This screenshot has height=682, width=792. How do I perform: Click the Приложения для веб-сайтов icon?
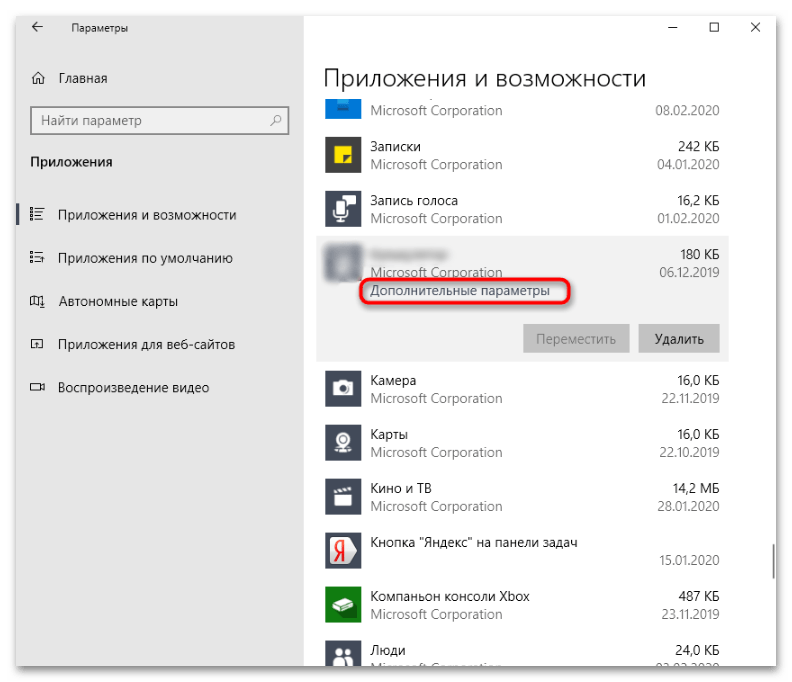[x=37, y=344]
